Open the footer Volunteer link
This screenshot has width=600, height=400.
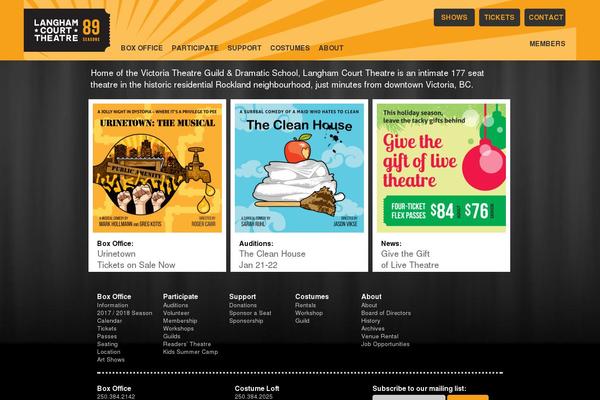click(176, 313)
